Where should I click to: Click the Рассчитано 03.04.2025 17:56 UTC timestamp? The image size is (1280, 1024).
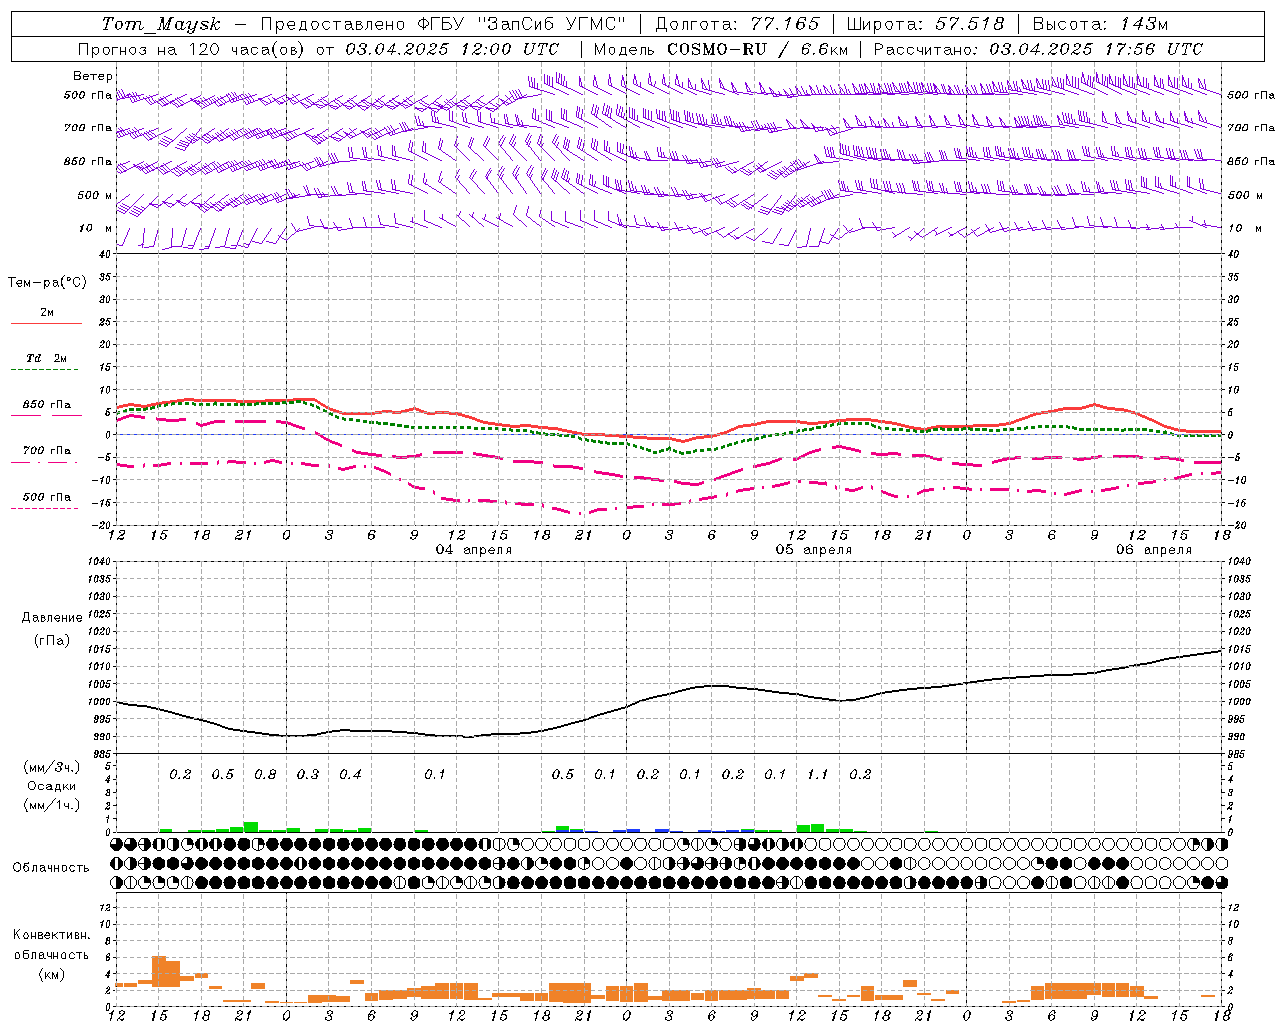[1038, 49]
